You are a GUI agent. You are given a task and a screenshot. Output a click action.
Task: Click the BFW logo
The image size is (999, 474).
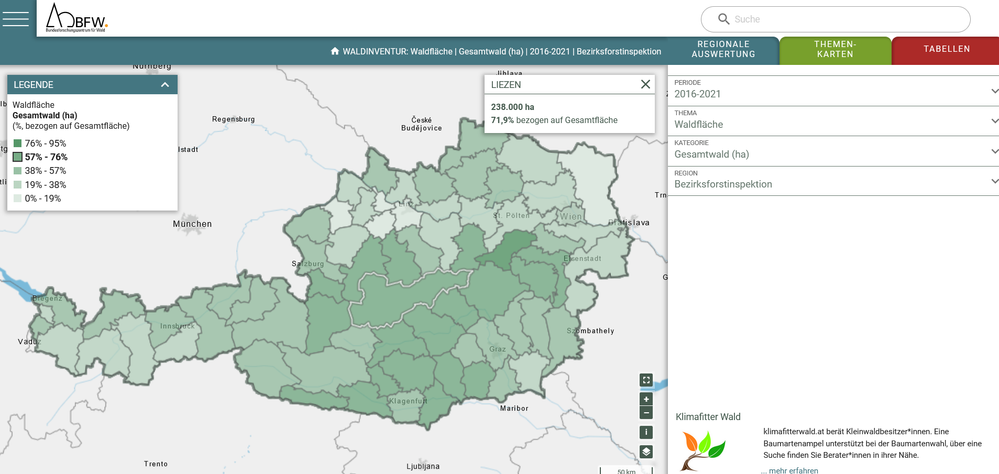(x=77, y=18)
